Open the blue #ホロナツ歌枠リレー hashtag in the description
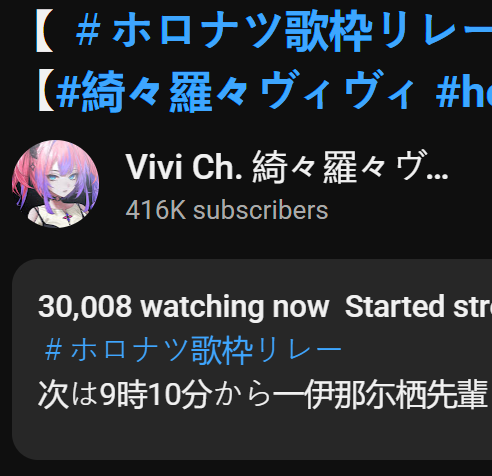Image resolution: width=492 pixels, height=476 pixels. pyautogui.click(x=193, y=351)
